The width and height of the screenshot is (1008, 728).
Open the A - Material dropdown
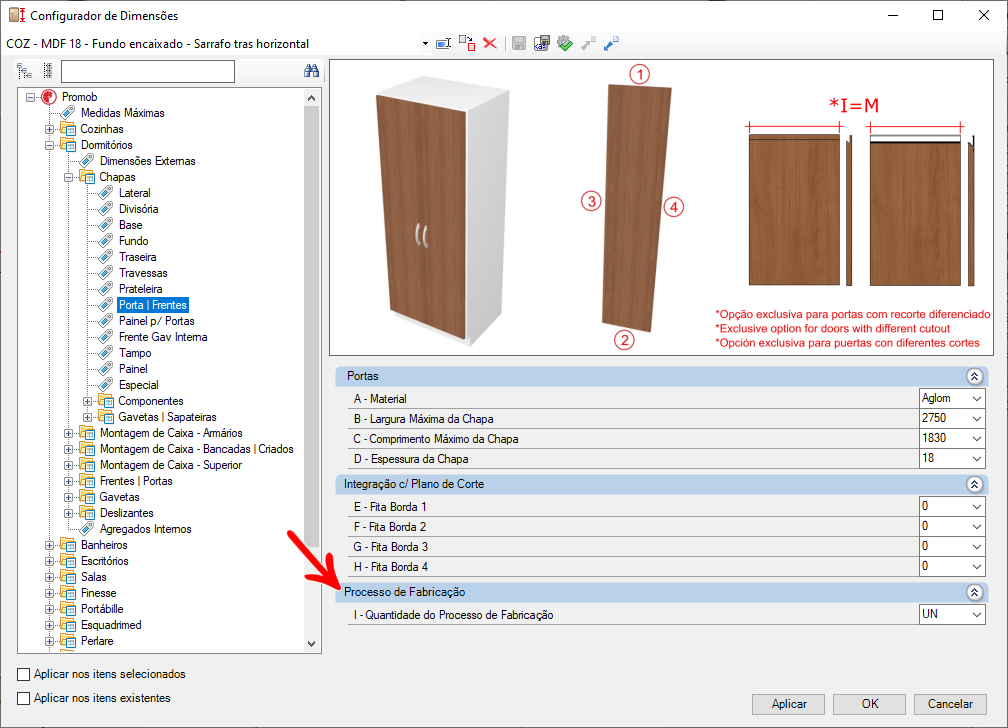tap(976, 398)
